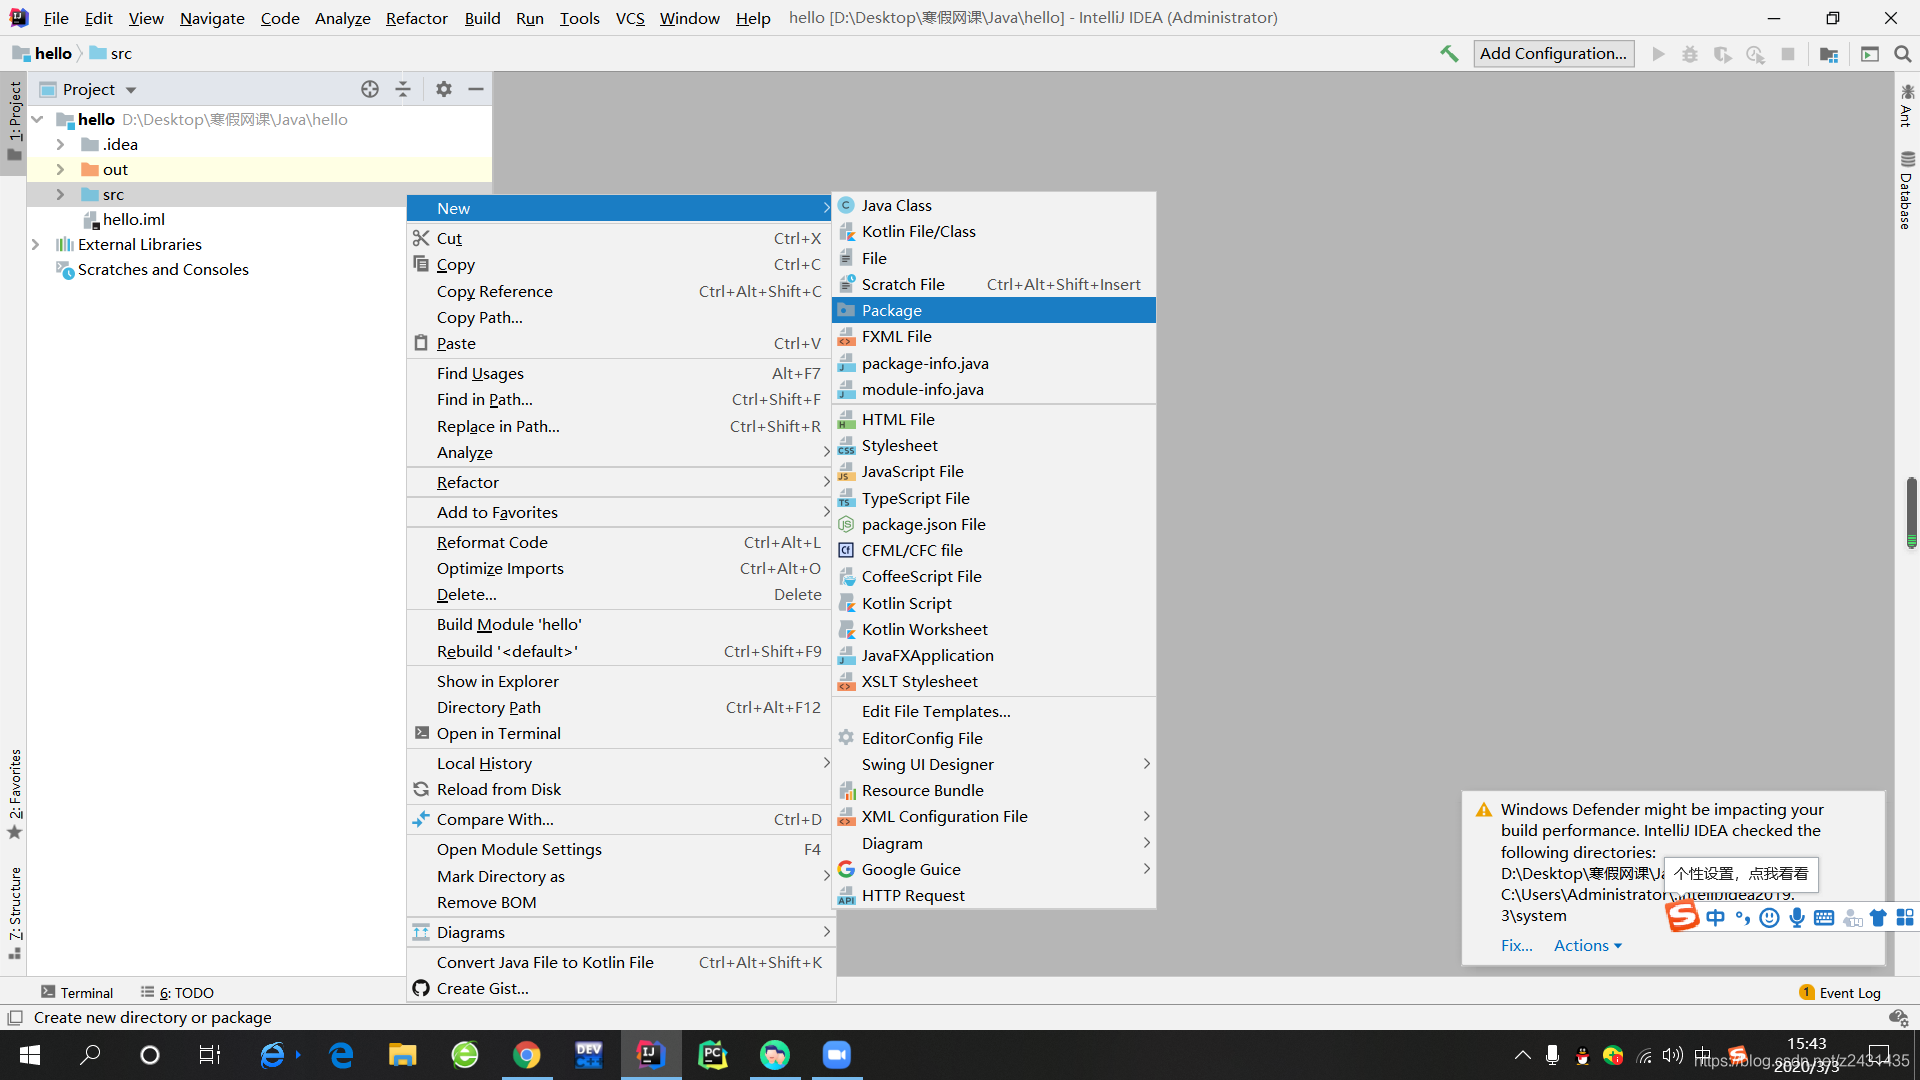This screenshot has height=1080, width=1920.
Task: Choose Kotlin File/Class option
Action: 994,231
